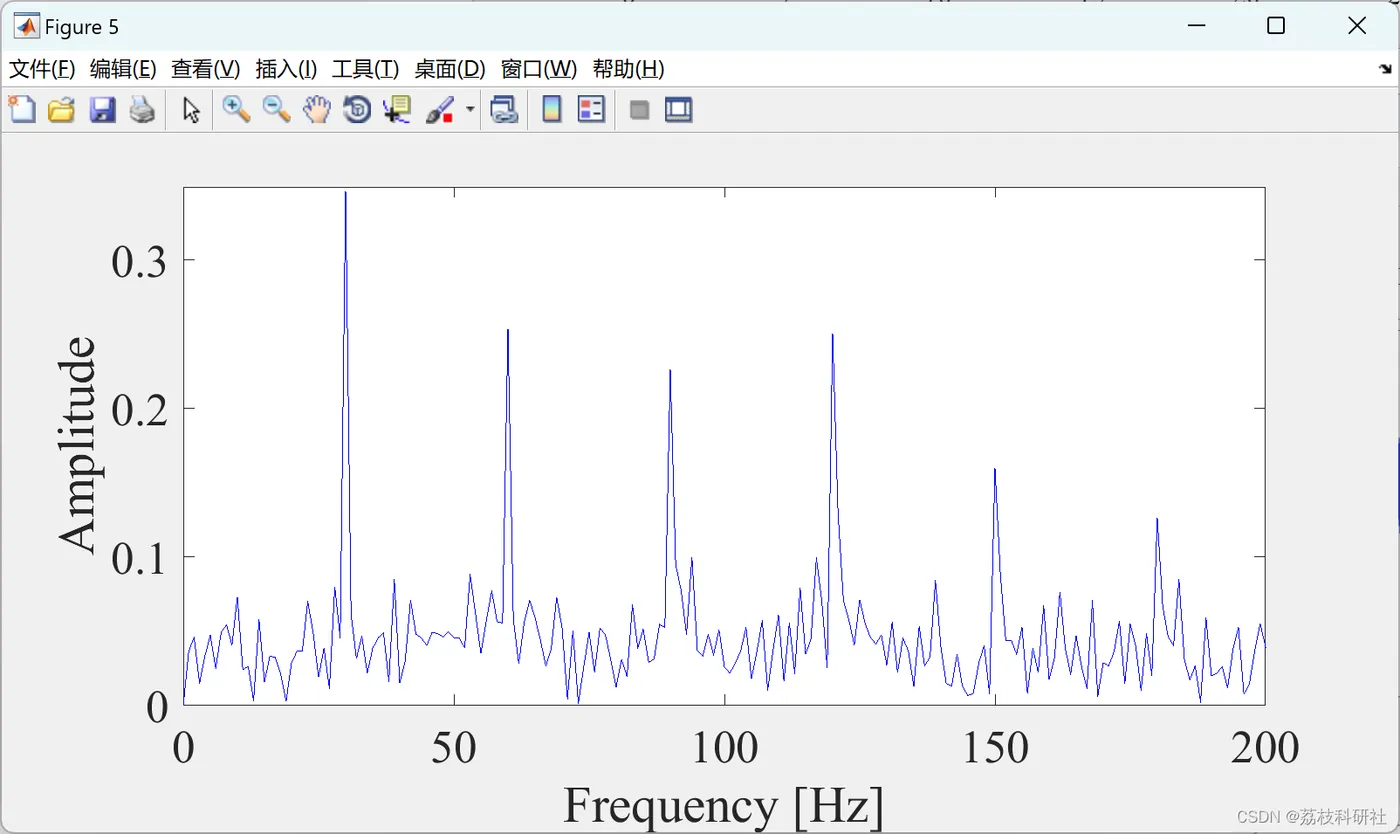The height and width of the screenshot is (834, 1400).
Task: Click the 0.1 tick label
Action: [x=139, y=557]
